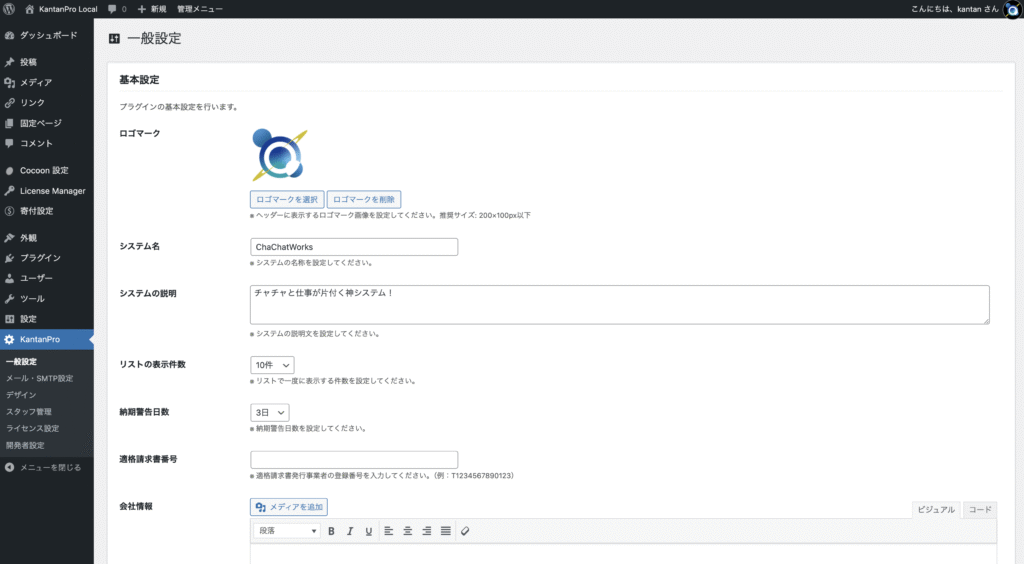This screenshot has width=1024, height=564.
Task: Open the user avatar in top bar
Action: point(1012,9)
